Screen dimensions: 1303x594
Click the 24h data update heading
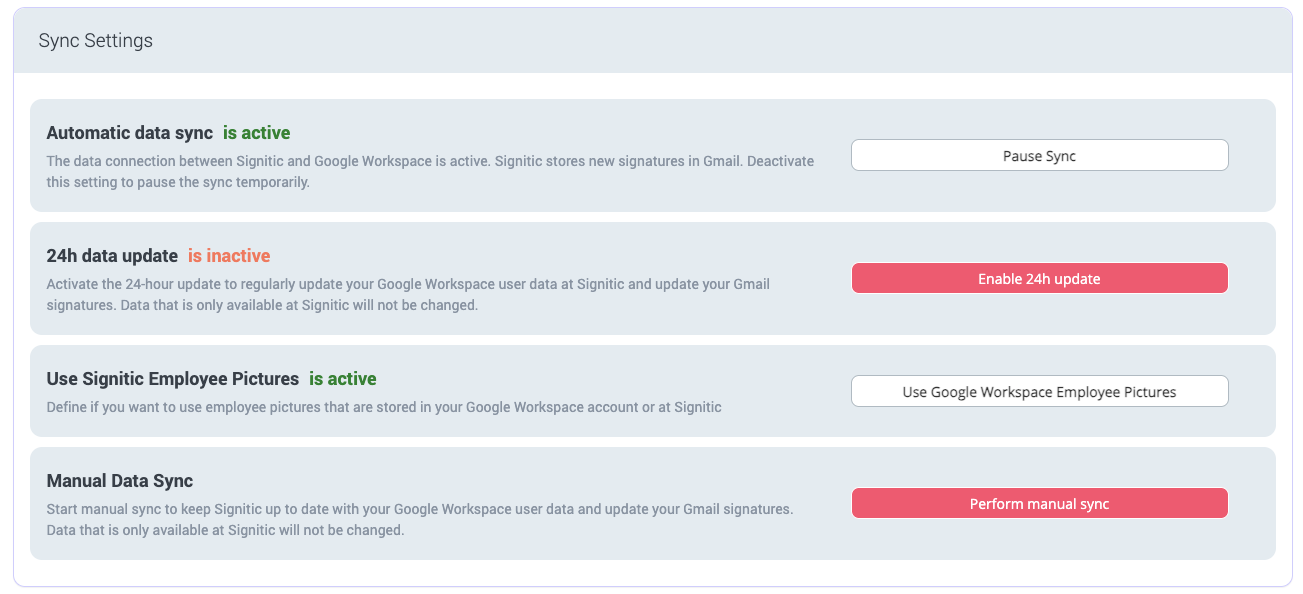112,256
